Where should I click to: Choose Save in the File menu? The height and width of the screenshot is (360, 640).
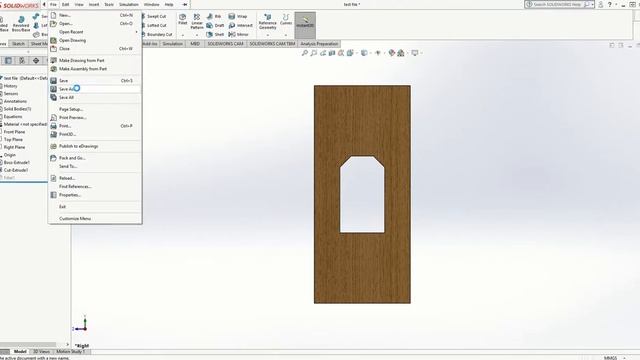pyautogui.click(x=95, y=81)
